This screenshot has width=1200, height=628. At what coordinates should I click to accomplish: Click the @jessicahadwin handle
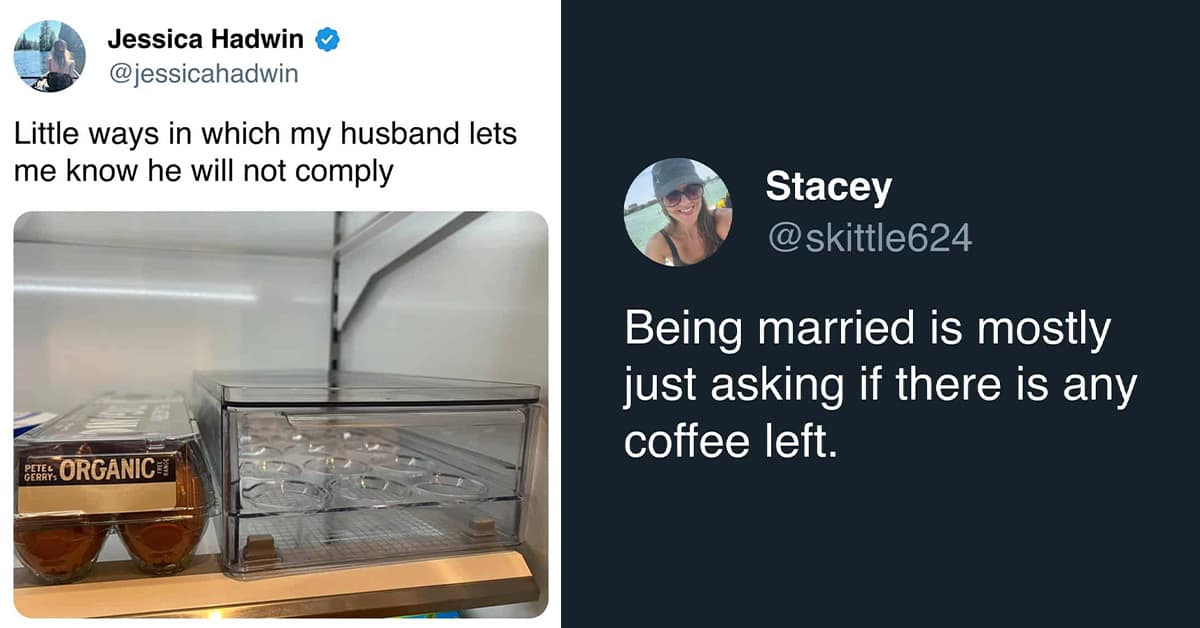coord(202,74)
